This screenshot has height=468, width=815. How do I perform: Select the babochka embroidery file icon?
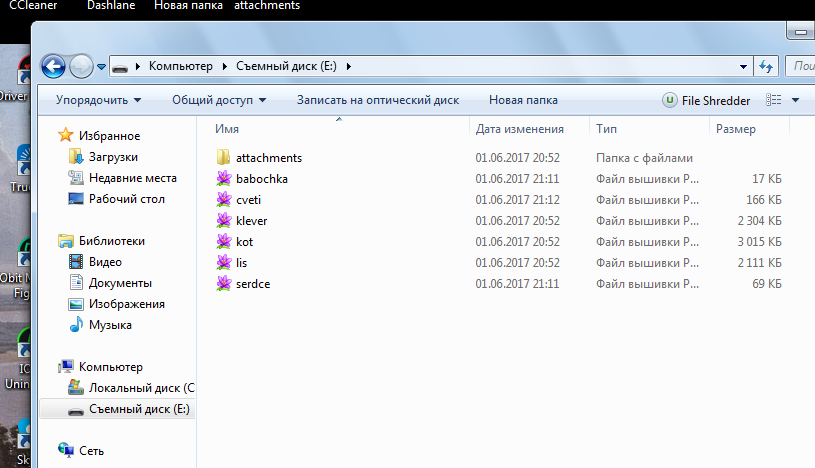224,178
